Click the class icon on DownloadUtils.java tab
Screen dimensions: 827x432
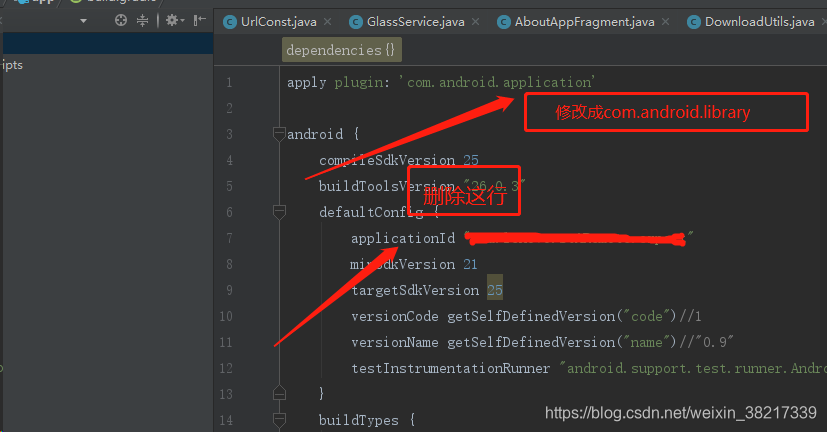click(694, 22)
